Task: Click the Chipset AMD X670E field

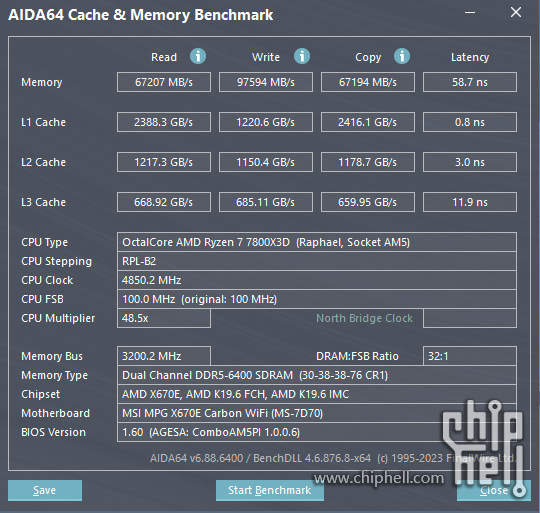Action: coord(317,394)
